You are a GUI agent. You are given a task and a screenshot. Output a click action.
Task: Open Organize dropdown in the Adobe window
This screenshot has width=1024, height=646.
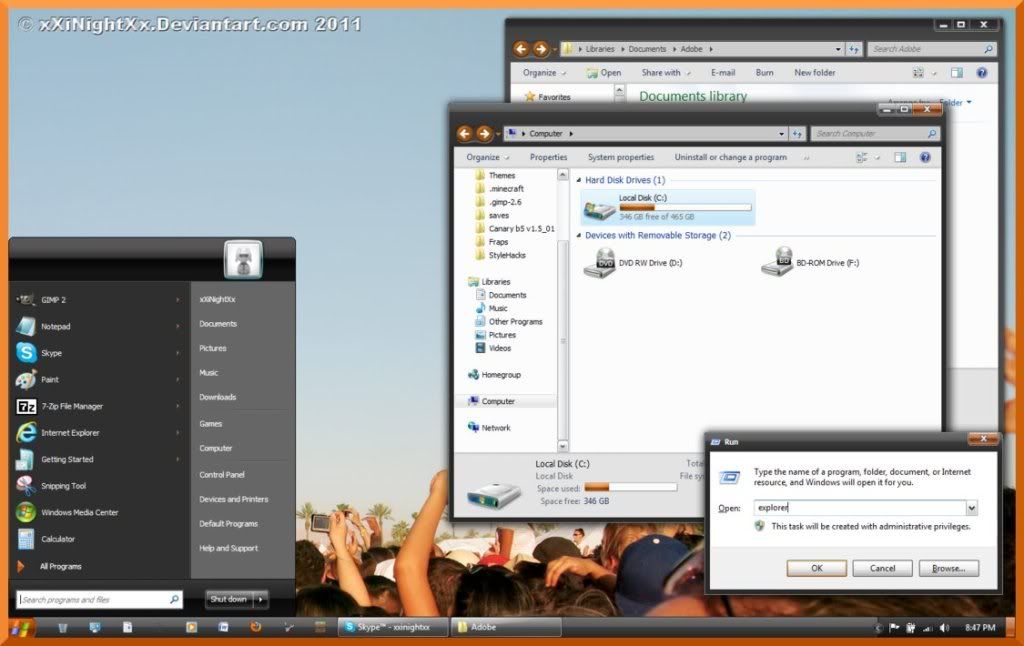544,73
